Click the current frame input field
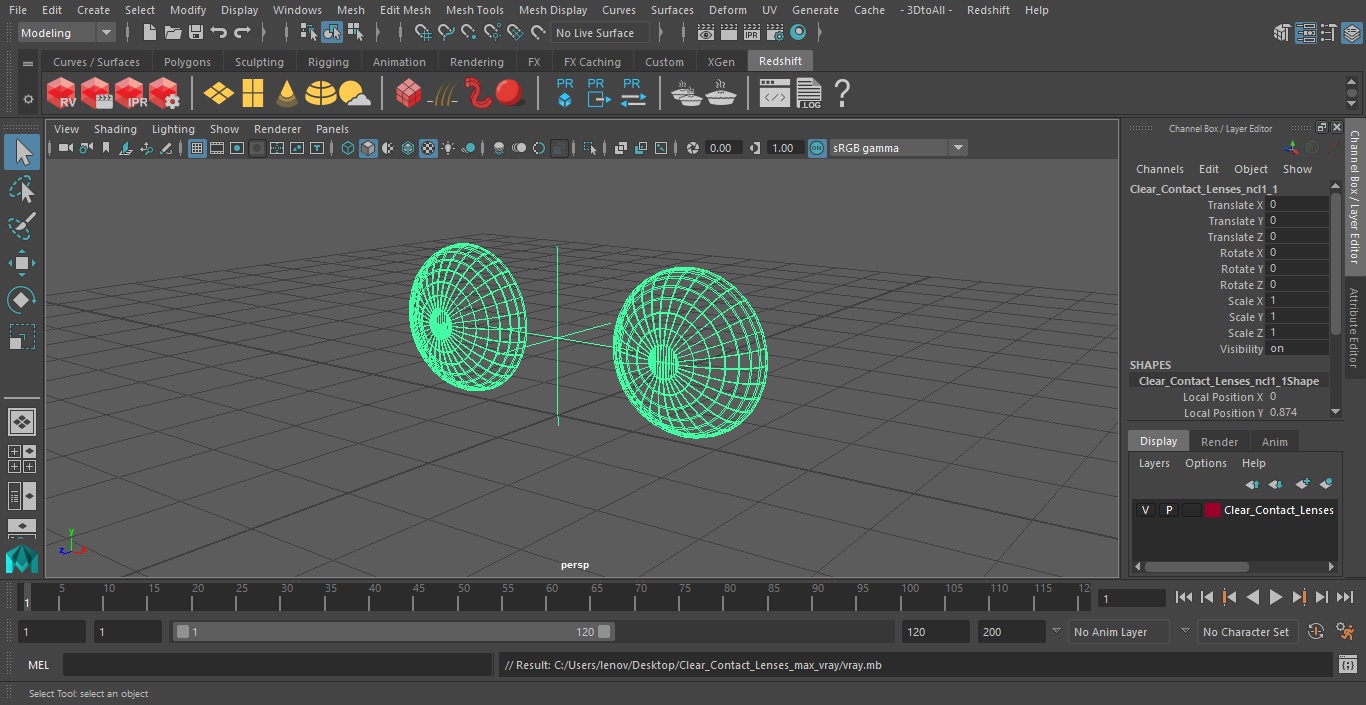1366x705 pixels. pos(1131,598)
